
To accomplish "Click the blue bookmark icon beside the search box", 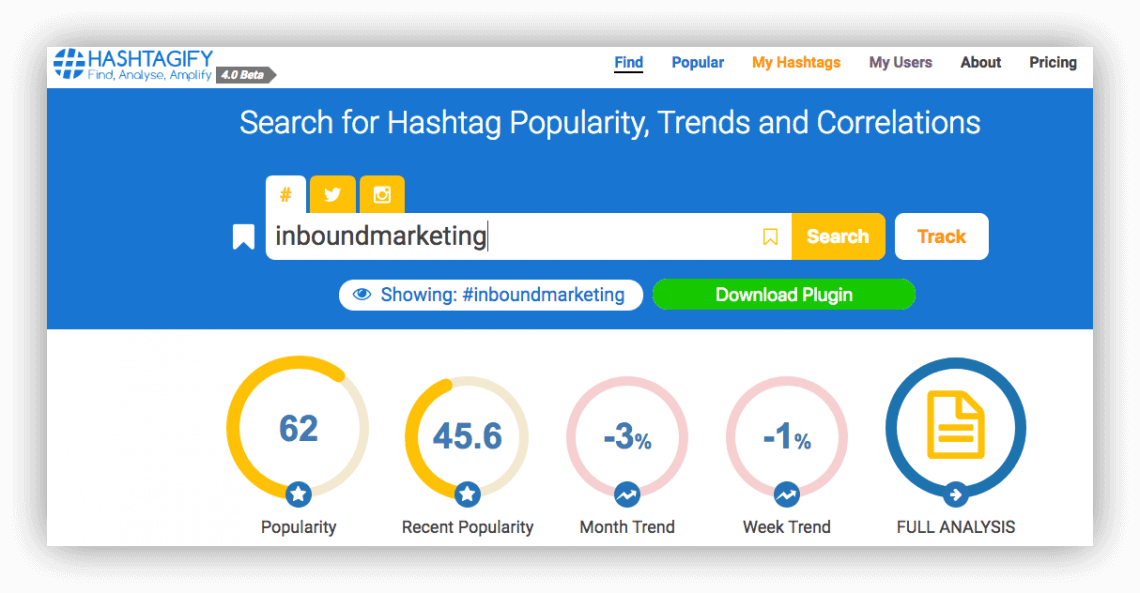I will (243, 236).
